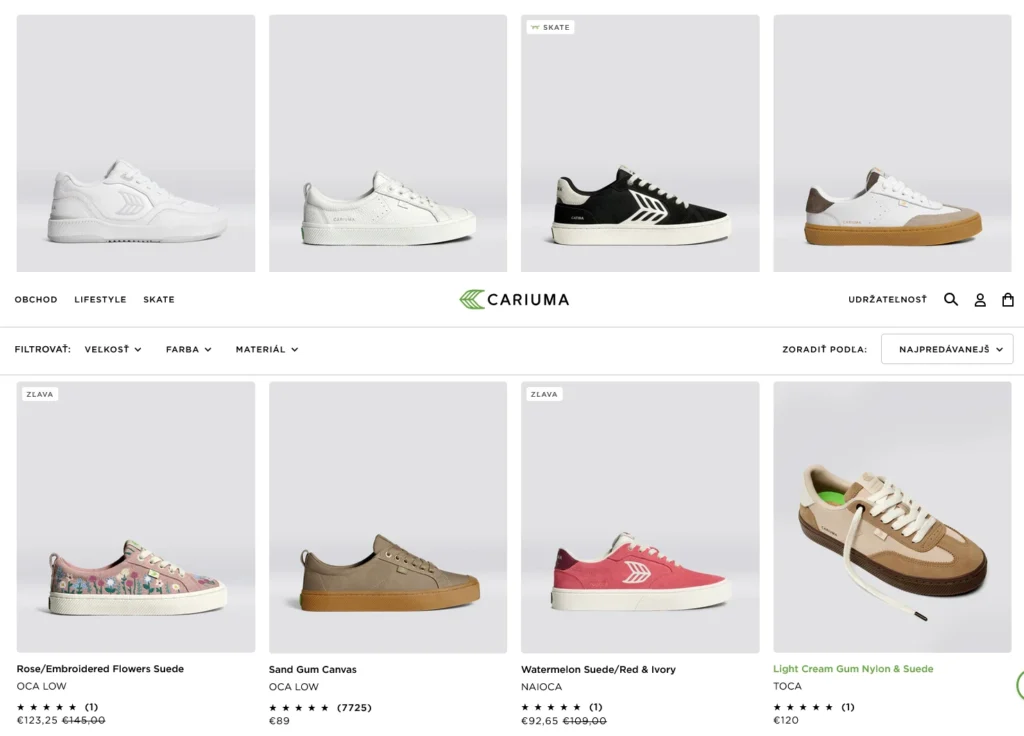This screenshot has height=736, width=1024.
Task: Click star rating under Sand Gum Canvas
Action: click(x=299, y=707)
